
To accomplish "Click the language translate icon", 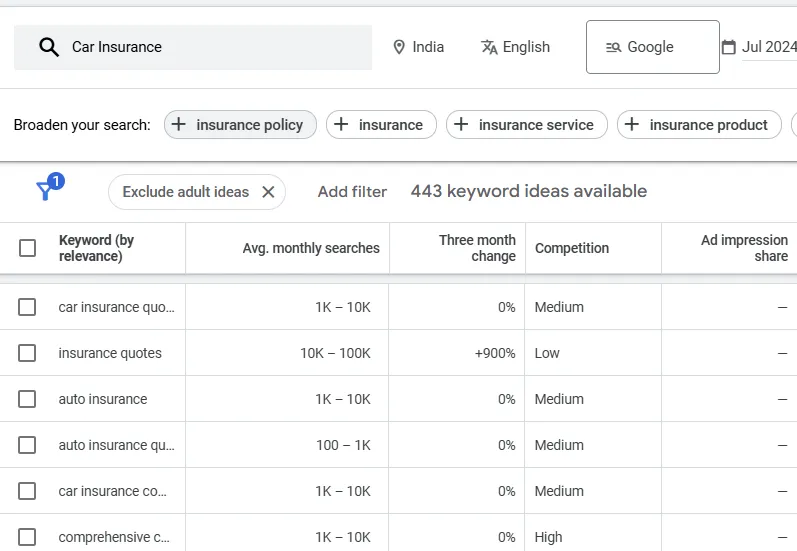I will [x=489, y=47].
